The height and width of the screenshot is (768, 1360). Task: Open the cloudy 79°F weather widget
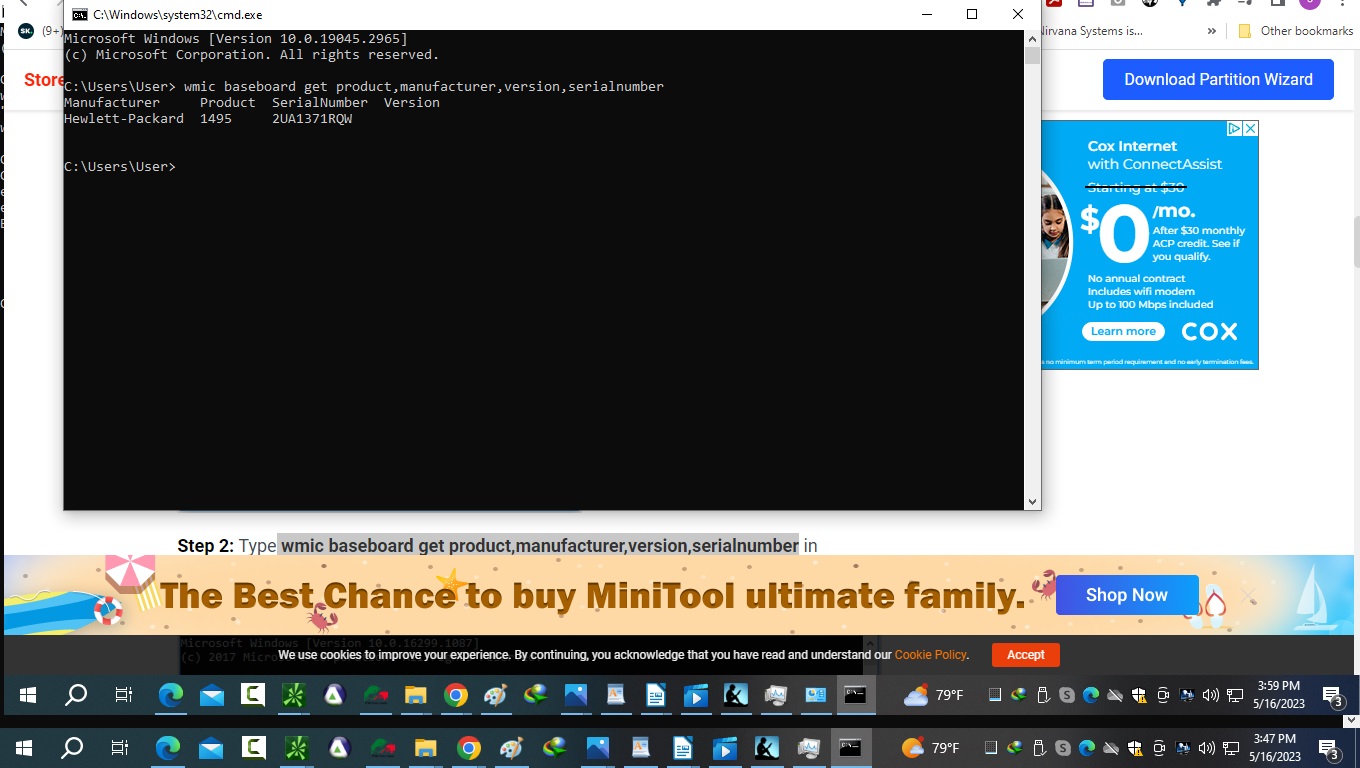click(933, 695)
